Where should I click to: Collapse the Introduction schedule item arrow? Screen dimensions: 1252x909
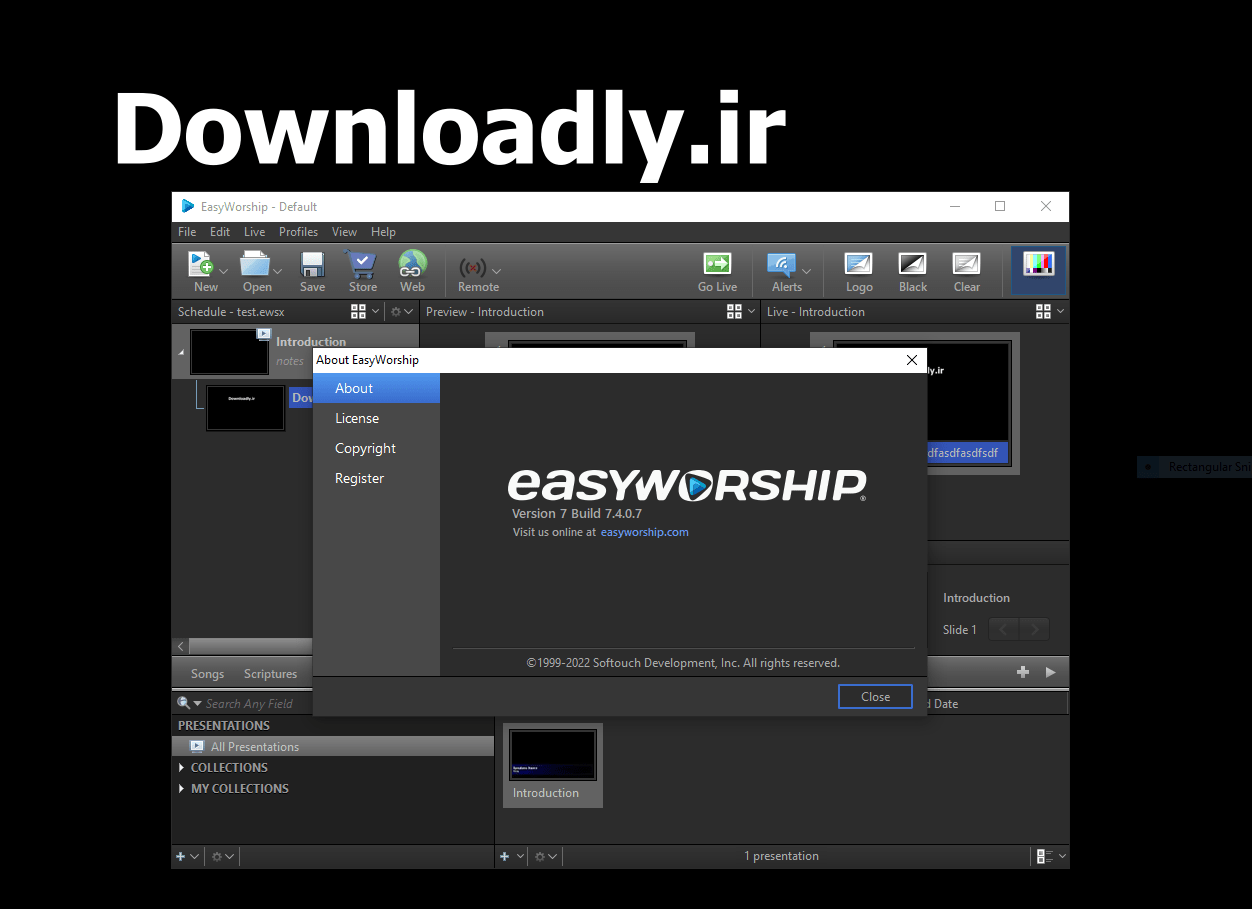(x=181, y=352)
